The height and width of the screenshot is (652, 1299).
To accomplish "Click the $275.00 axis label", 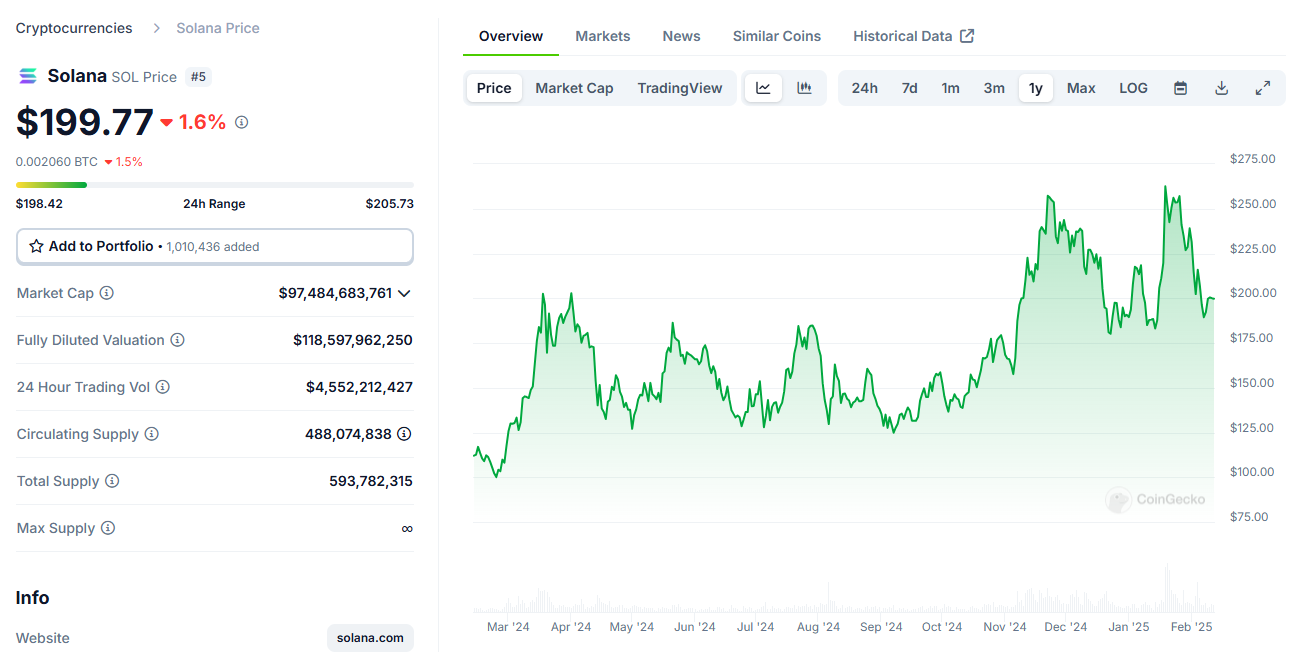I will [x=1253, y=159].
